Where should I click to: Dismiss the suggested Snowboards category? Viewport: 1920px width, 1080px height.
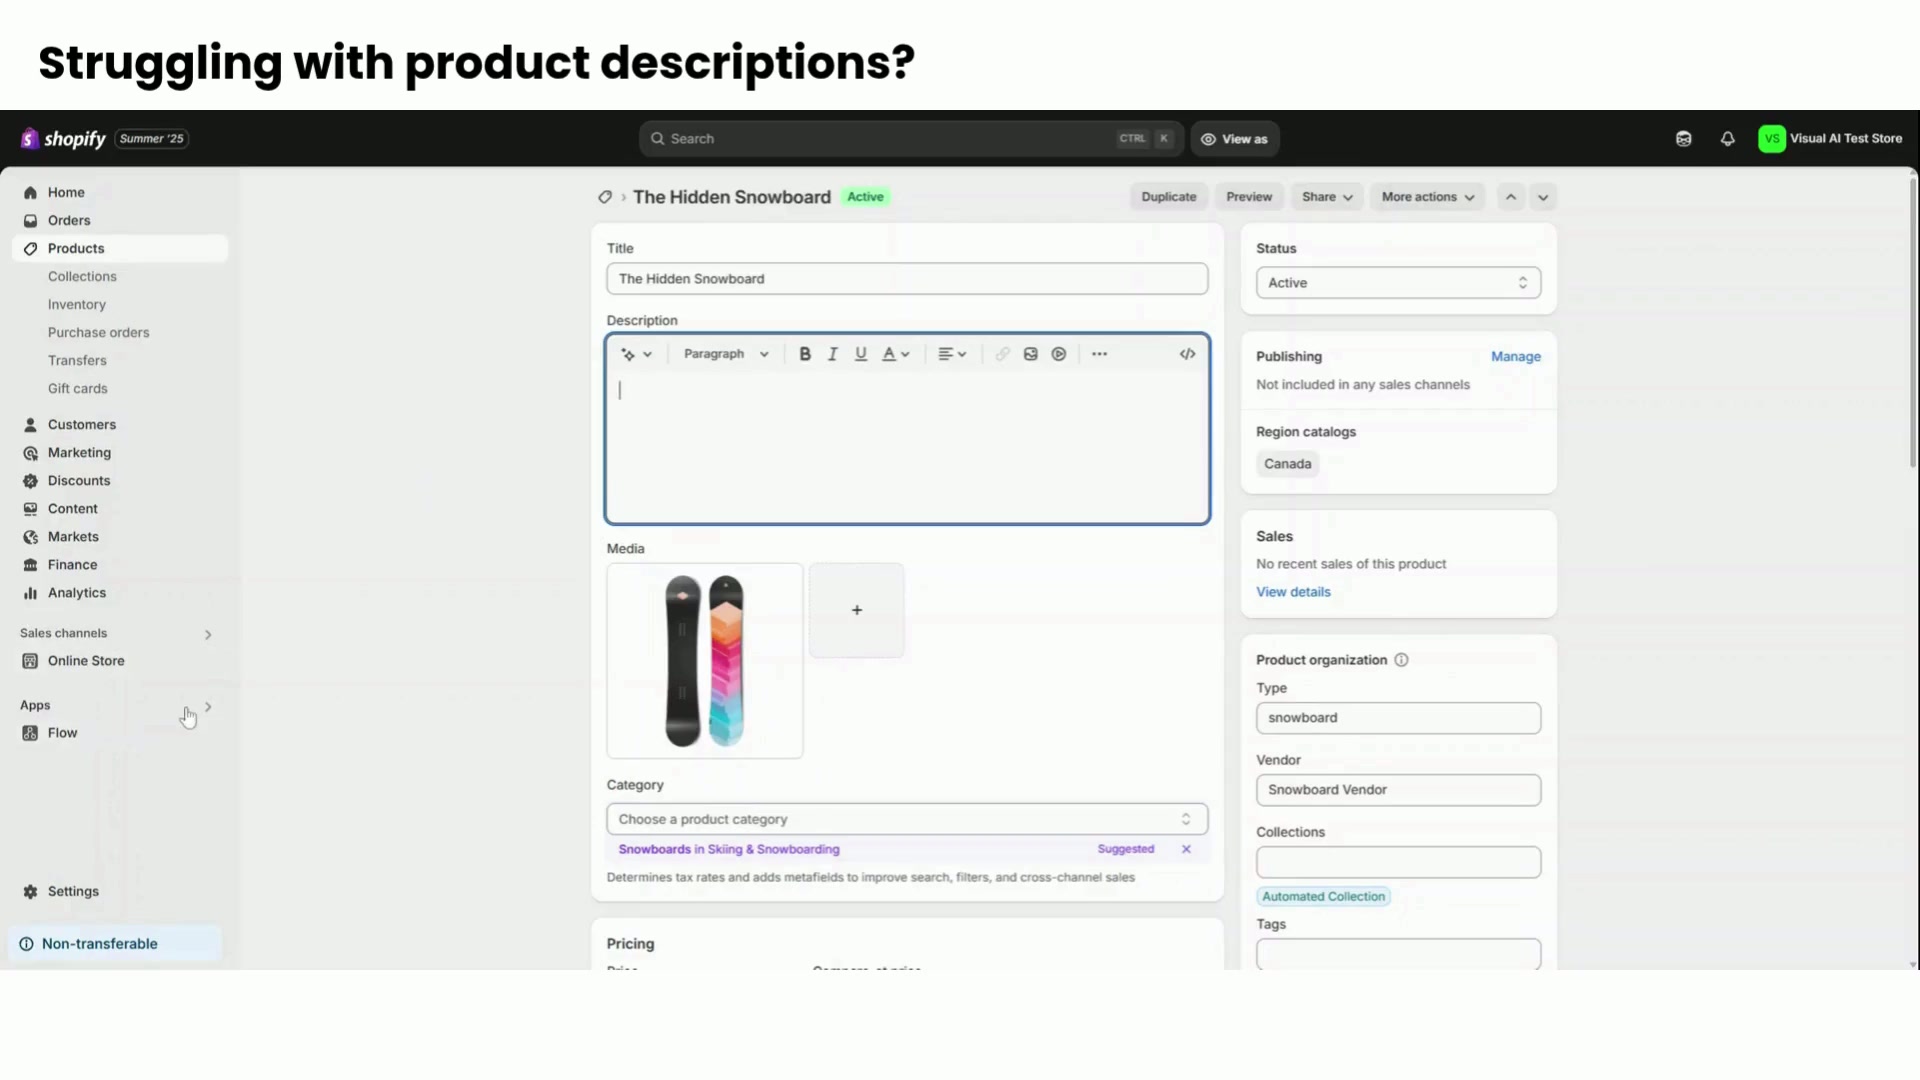1186,849
